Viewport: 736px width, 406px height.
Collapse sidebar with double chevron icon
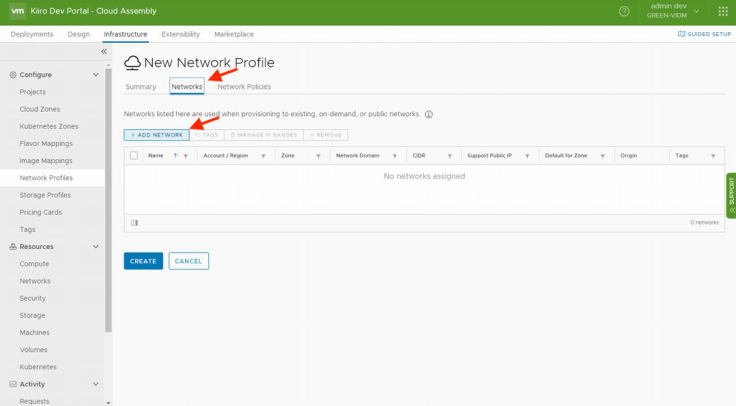[104, 51]
